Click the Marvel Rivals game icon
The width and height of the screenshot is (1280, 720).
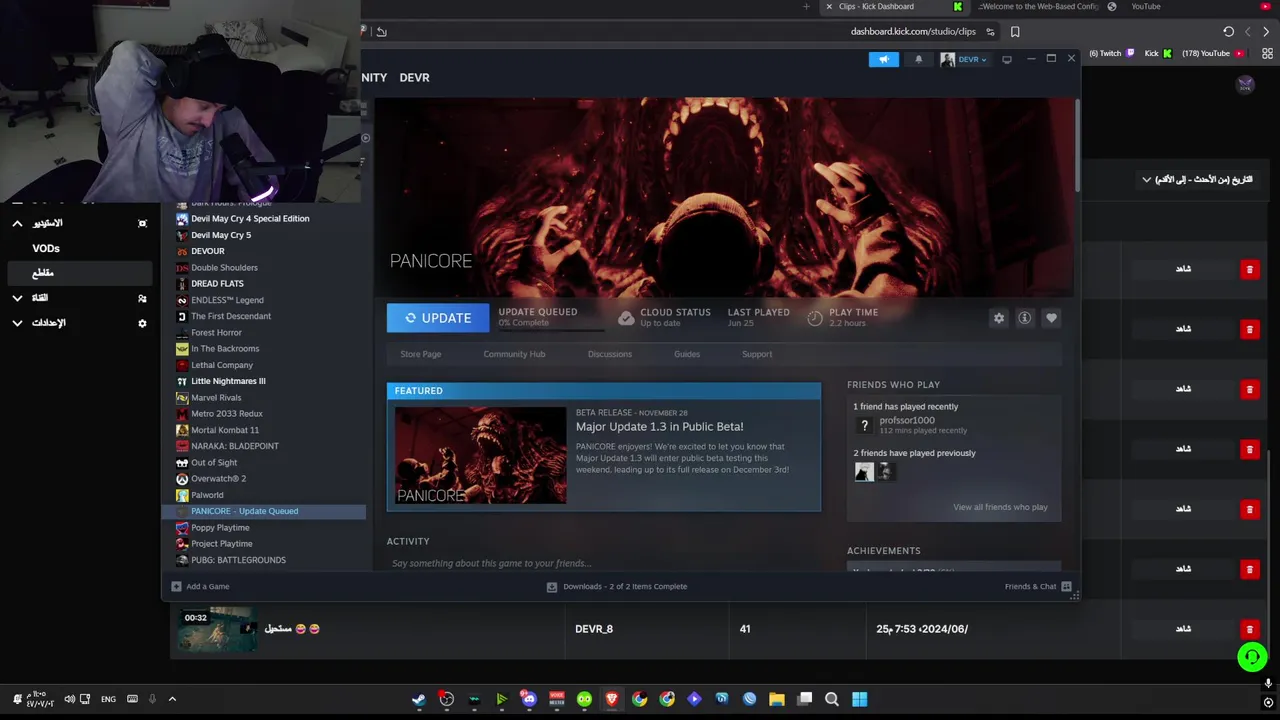pos(182,397)
